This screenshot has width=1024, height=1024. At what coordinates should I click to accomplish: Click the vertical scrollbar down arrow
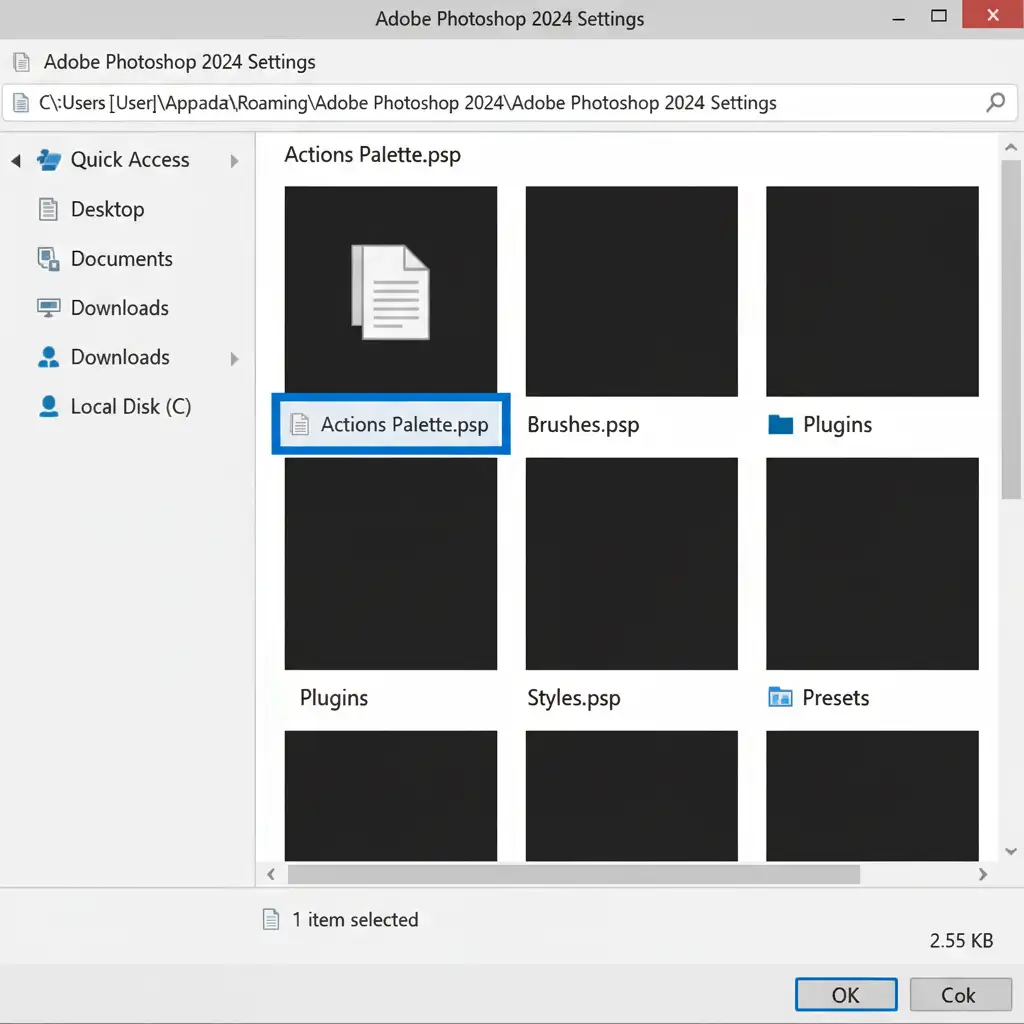click(x=1010, y=851)
